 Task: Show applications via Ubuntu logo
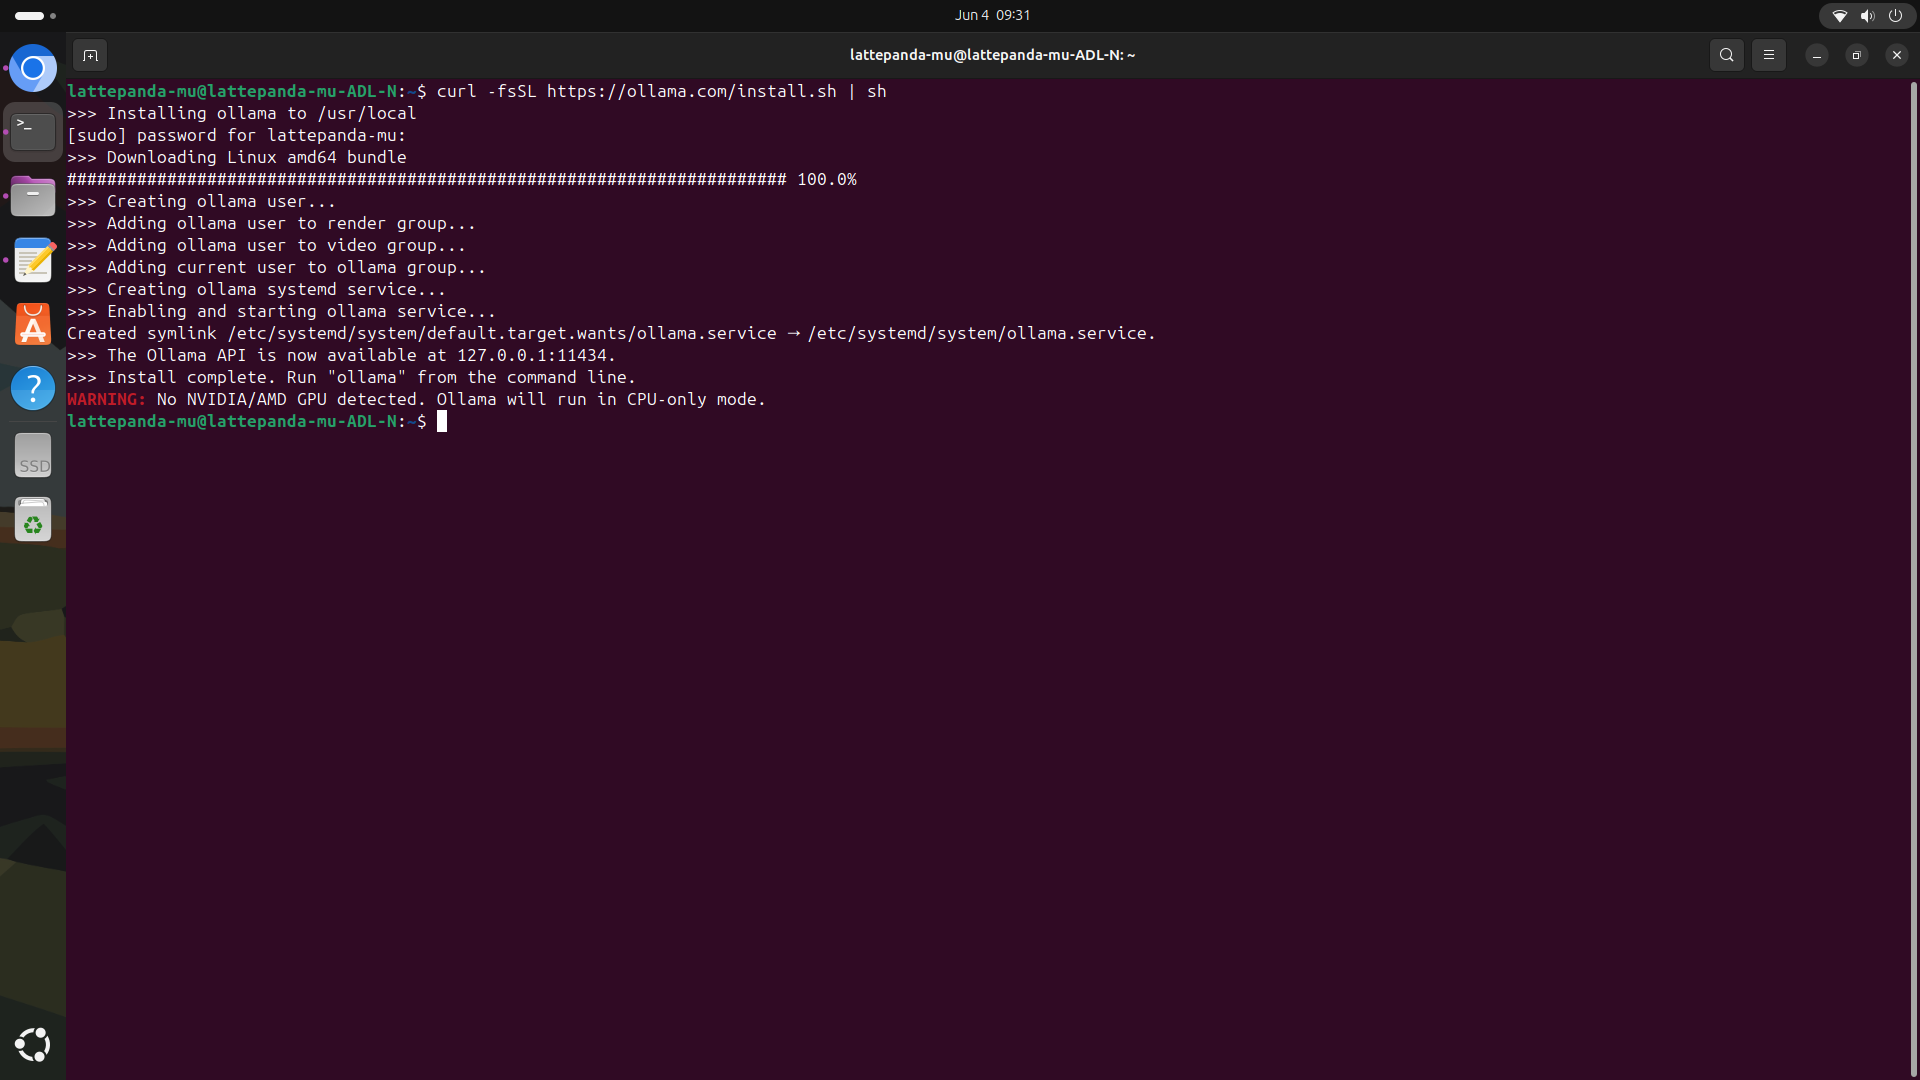33,1044
